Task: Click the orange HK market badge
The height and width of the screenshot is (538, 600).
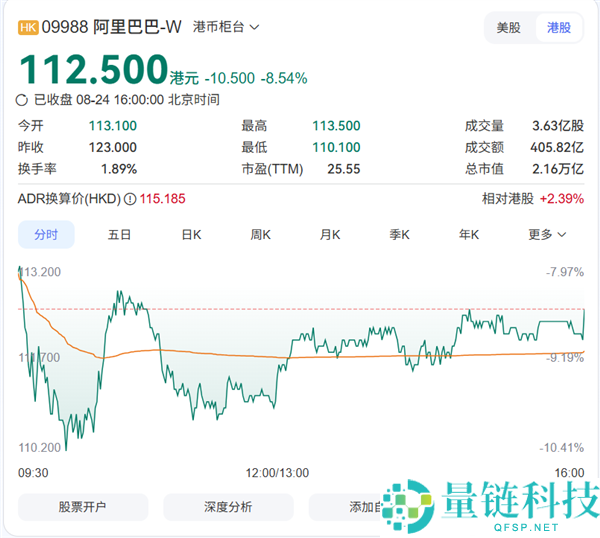Action: [28, 28]
